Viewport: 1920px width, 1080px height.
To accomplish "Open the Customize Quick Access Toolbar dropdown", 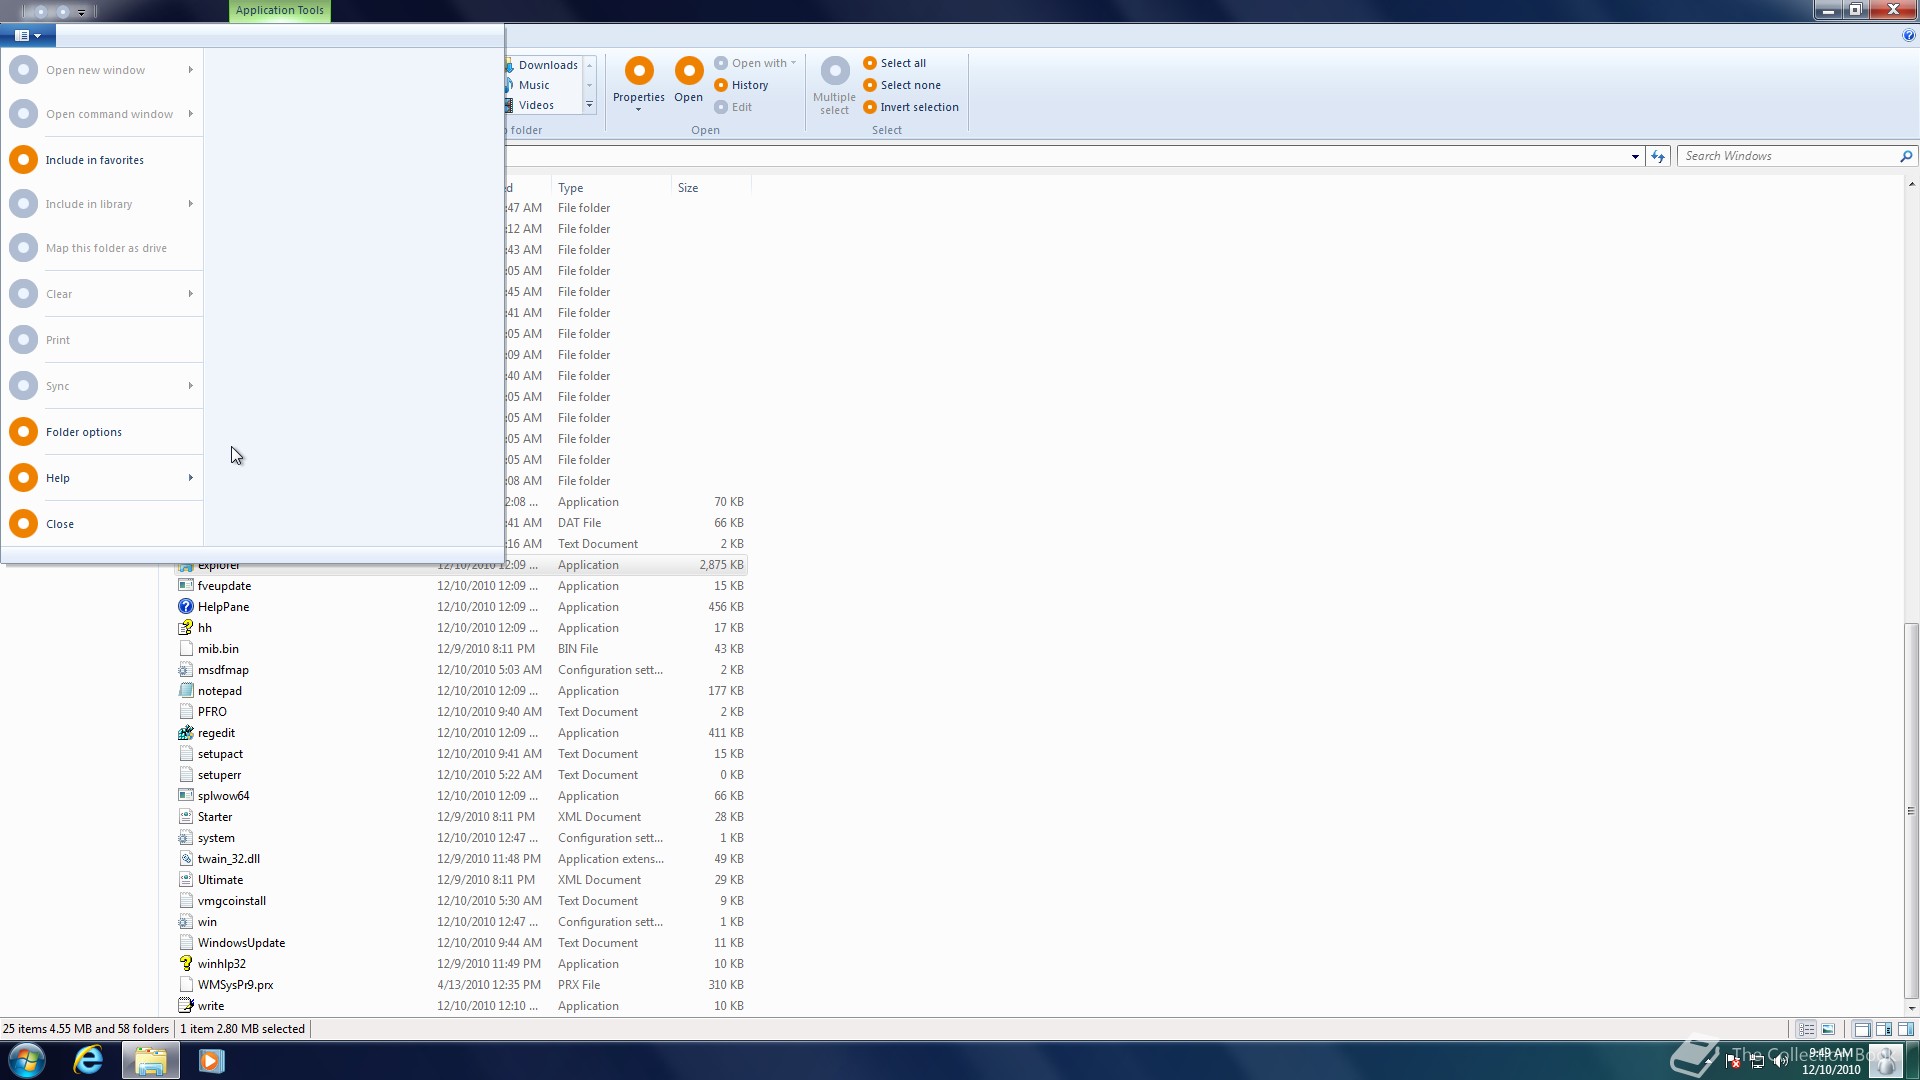I will click(x=82, y=12).
